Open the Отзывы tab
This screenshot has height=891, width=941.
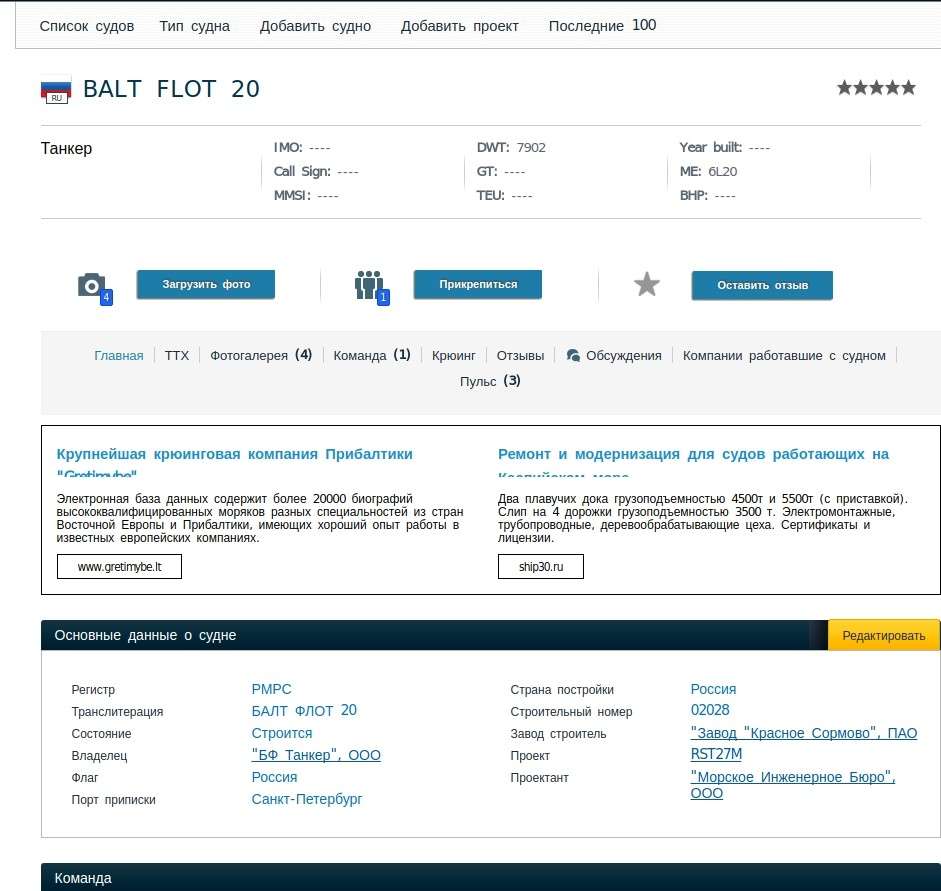[x=520, y=355]
